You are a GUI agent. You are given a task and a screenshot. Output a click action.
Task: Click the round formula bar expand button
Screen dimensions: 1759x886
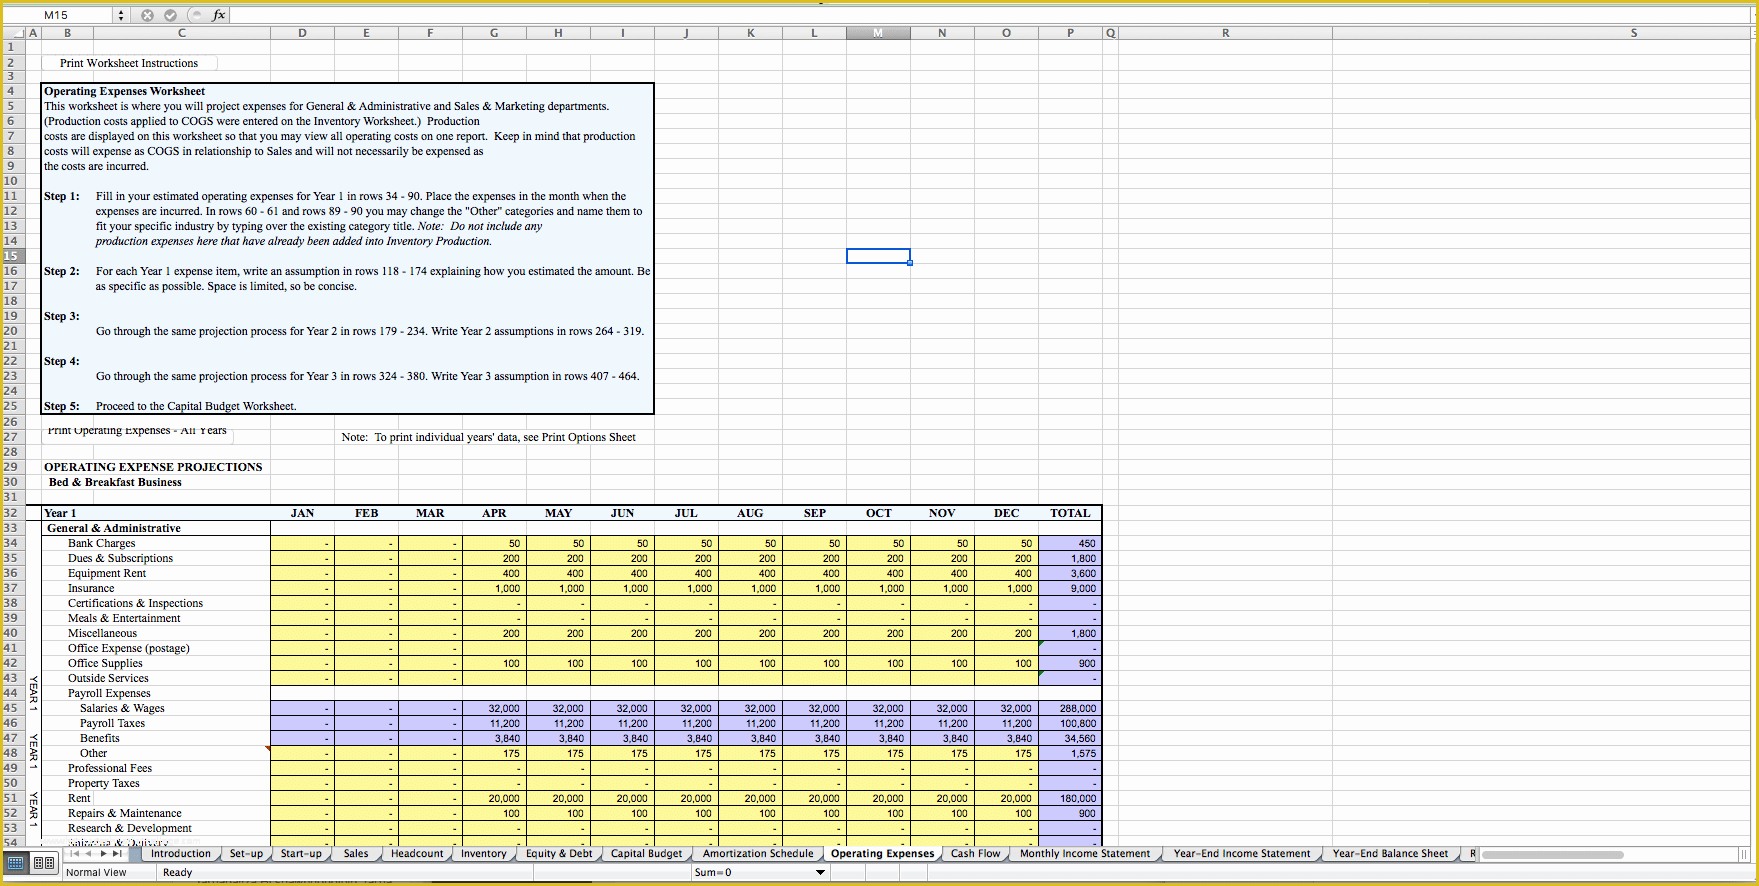[x=196, y=15]
